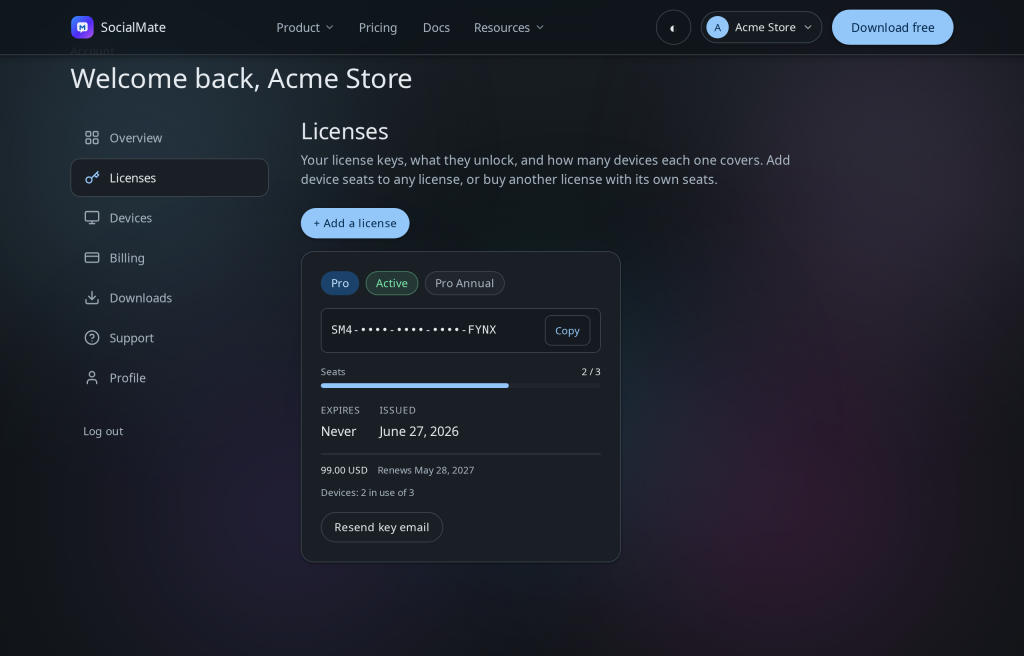Click the Pro Annual plan badge
Image resolution: width=1024 pixels, height=656 pixels.
coord(464,283)
